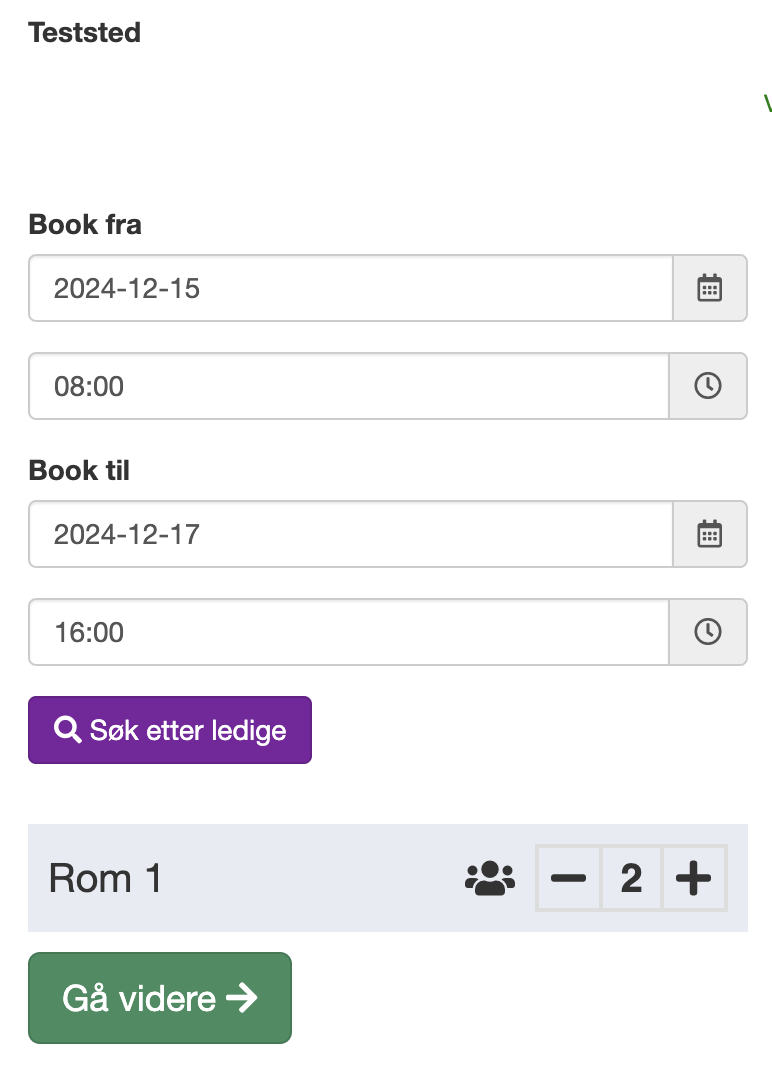Click the Teststed heading
The height and width of the screenshot is (1072, 772).
[84, 33]
